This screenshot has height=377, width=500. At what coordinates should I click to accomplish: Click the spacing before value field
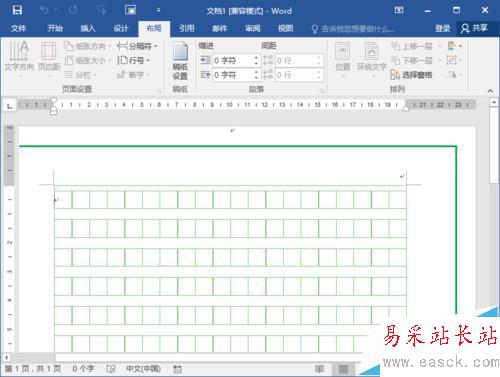pyautogui.click(x=295, y=60)
